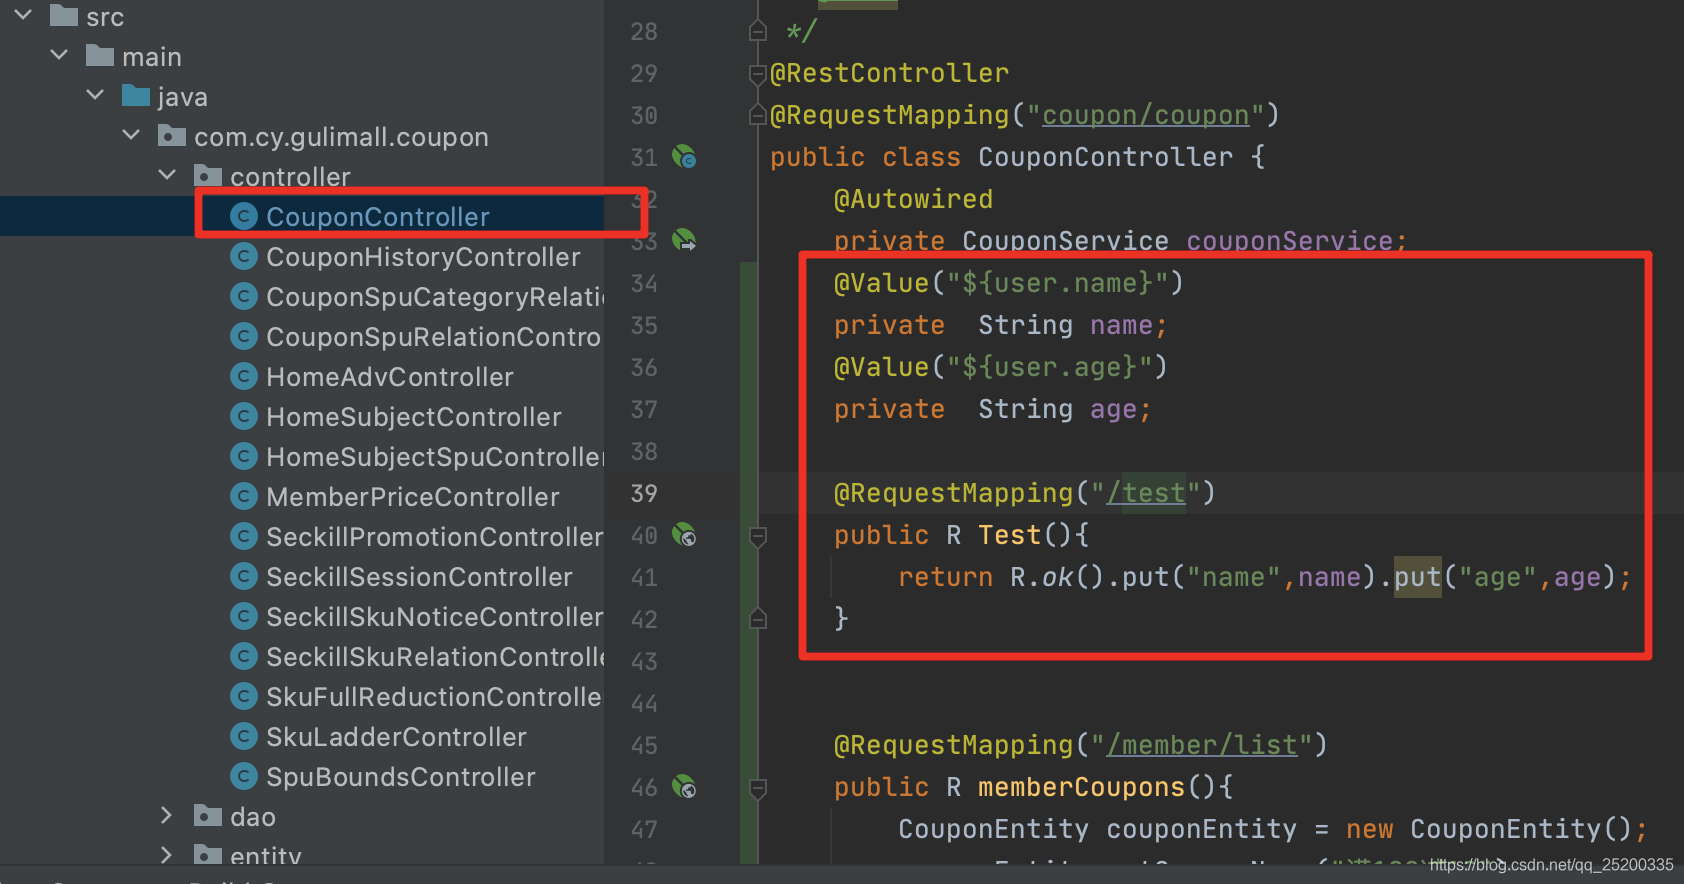
Task: Click line number 34 in the gutter
Action: (644, 283)
